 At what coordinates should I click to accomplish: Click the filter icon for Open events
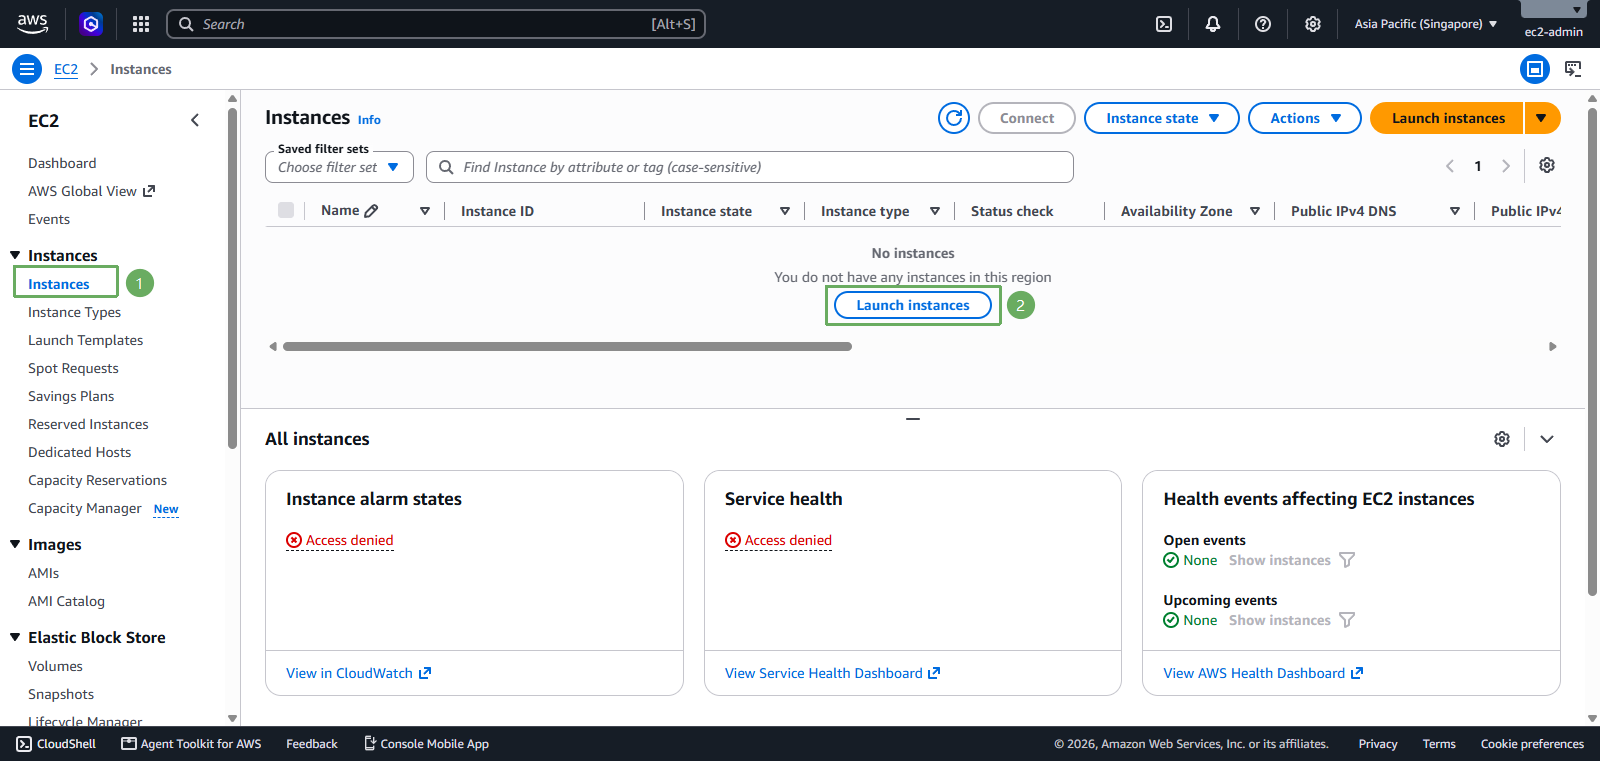(1347, 560)
